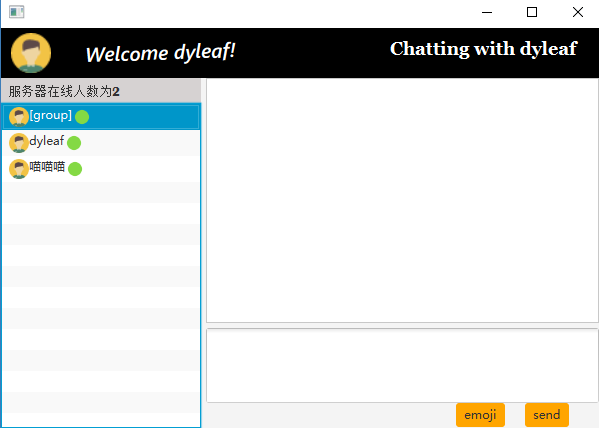Click the 服务器在线人数为2 status label
This screenshot has height=428, width=599.
click(64, 91)
